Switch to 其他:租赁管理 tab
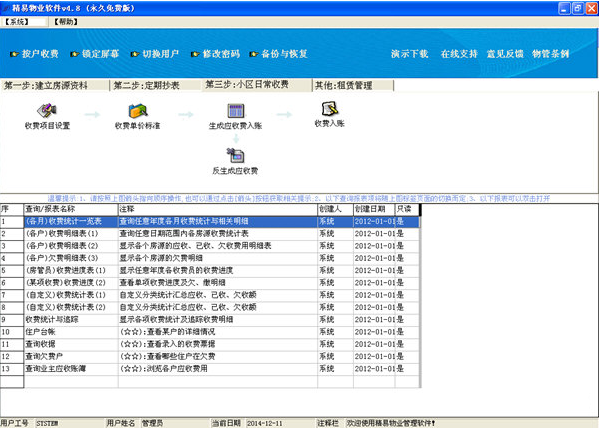The width and height of the screenshot is (601, 429). coord(353,85)
